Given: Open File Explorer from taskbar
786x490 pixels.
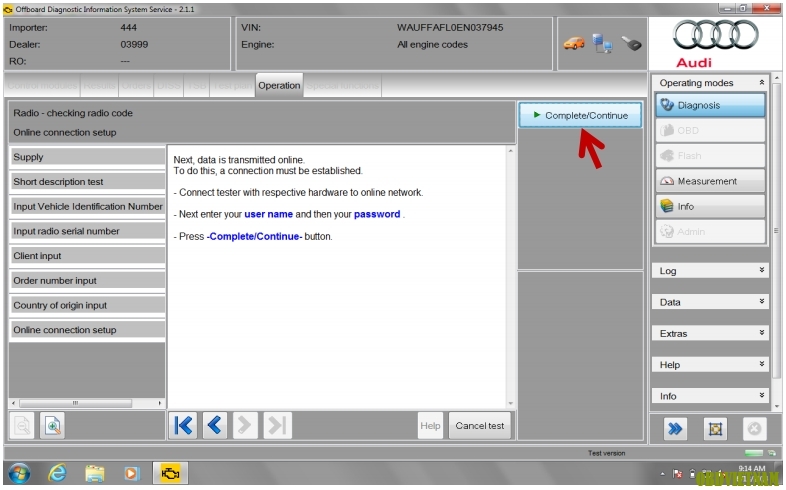Looking at the screenshot, I should click(x=95, y=473).
